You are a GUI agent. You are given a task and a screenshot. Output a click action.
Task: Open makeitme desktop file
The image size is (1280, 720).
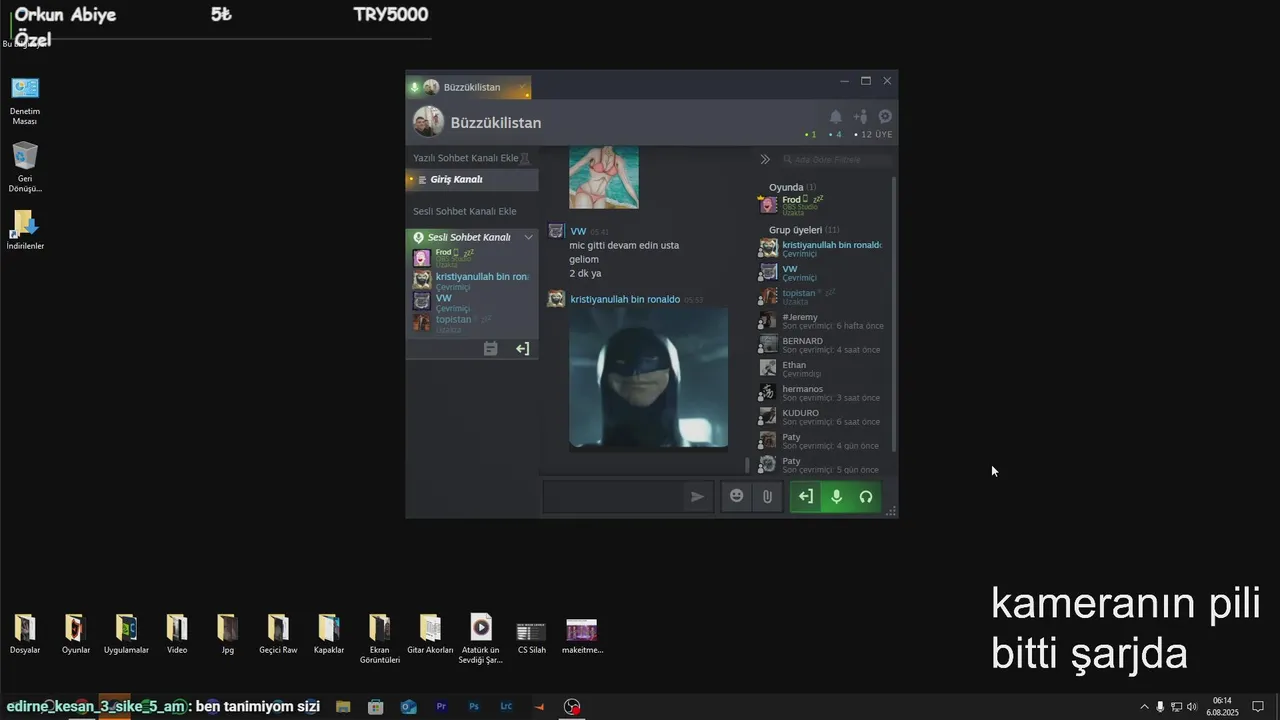coord(581,636)
